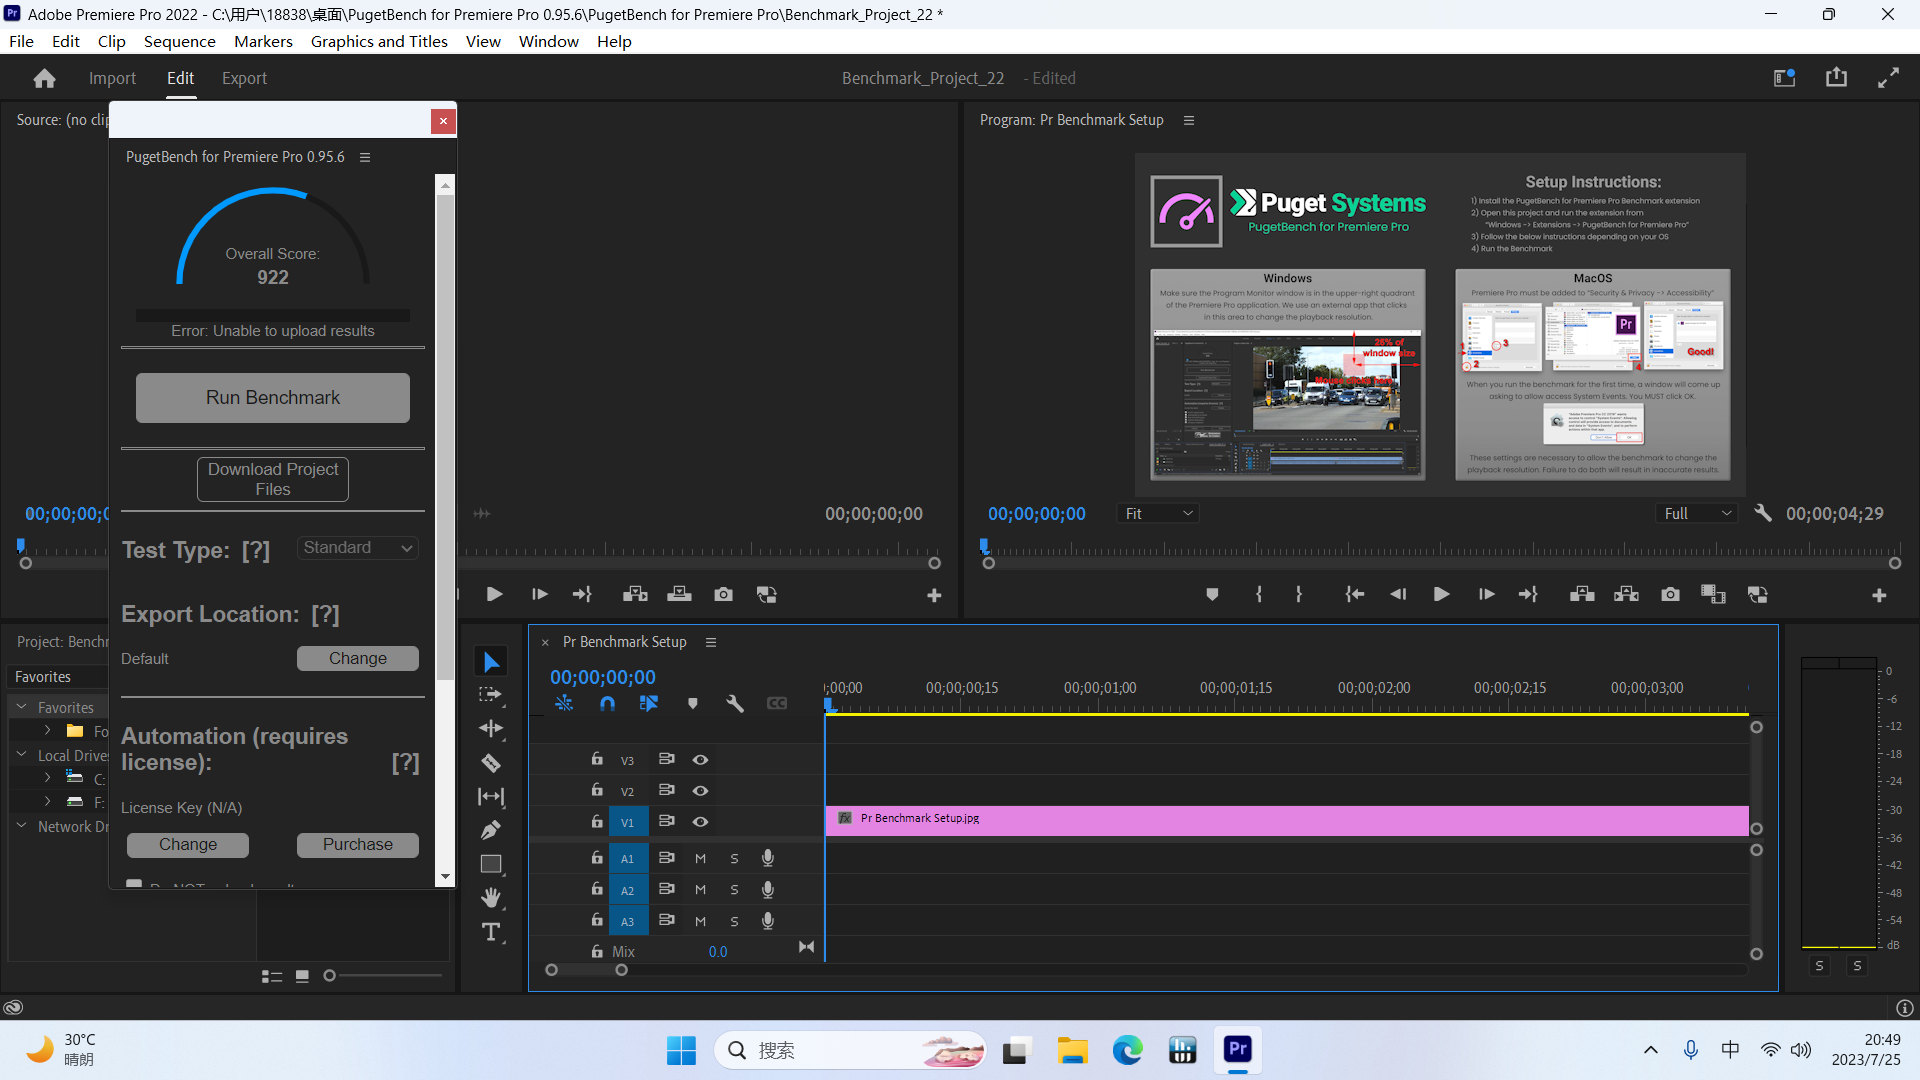The image size is (1920, 1080).
Task: Select the Type tool
Action: coord(491,932)
